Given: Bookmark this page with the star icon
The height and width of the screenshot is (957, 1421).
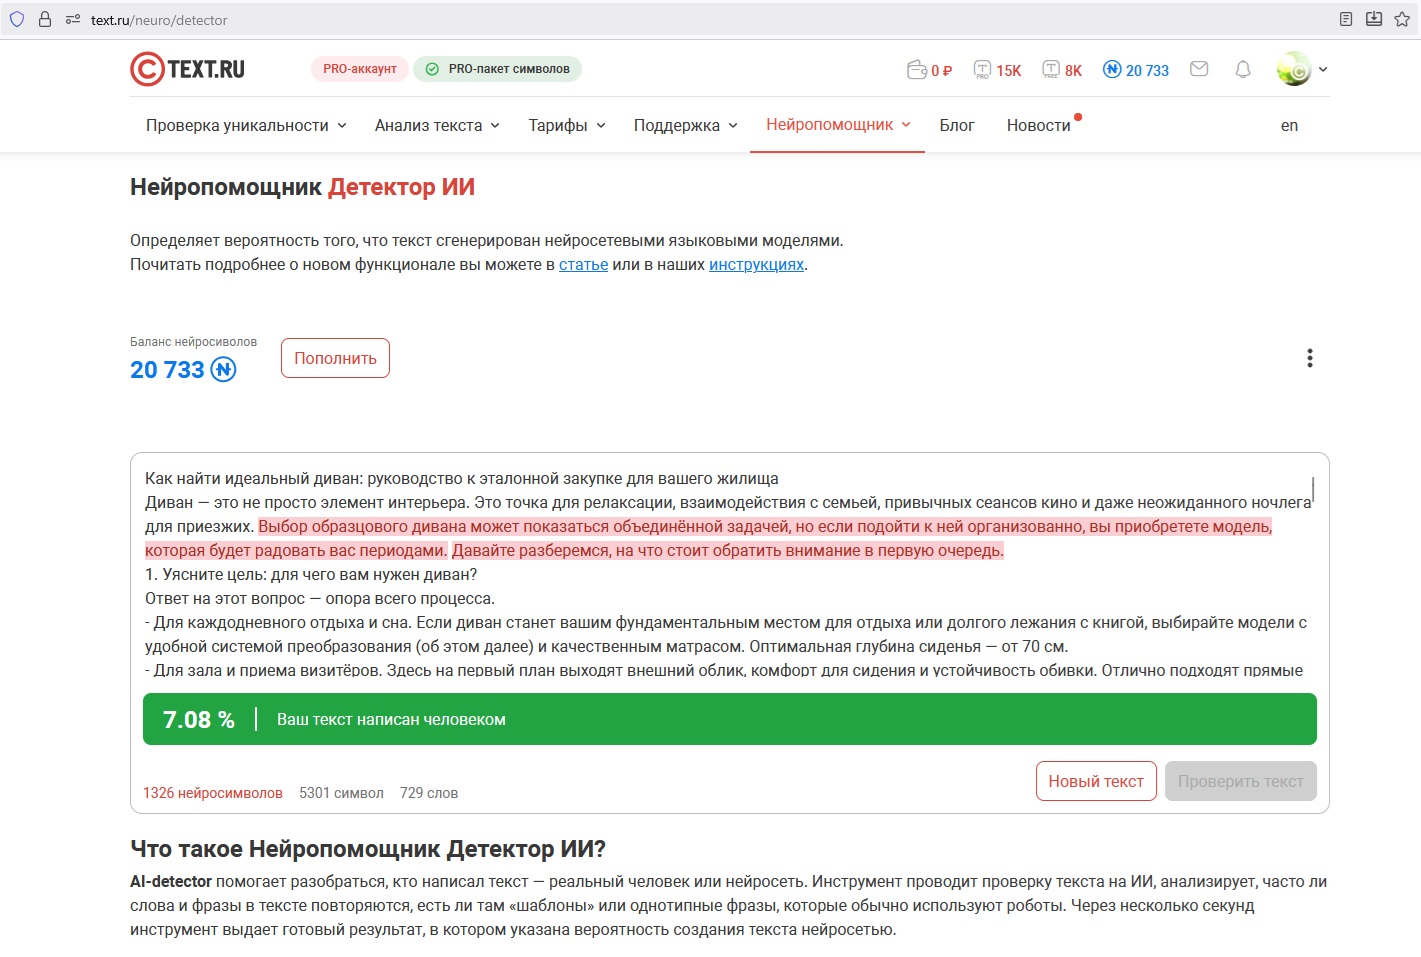Looking at the screenshot, I should [x=1402, y=19].
